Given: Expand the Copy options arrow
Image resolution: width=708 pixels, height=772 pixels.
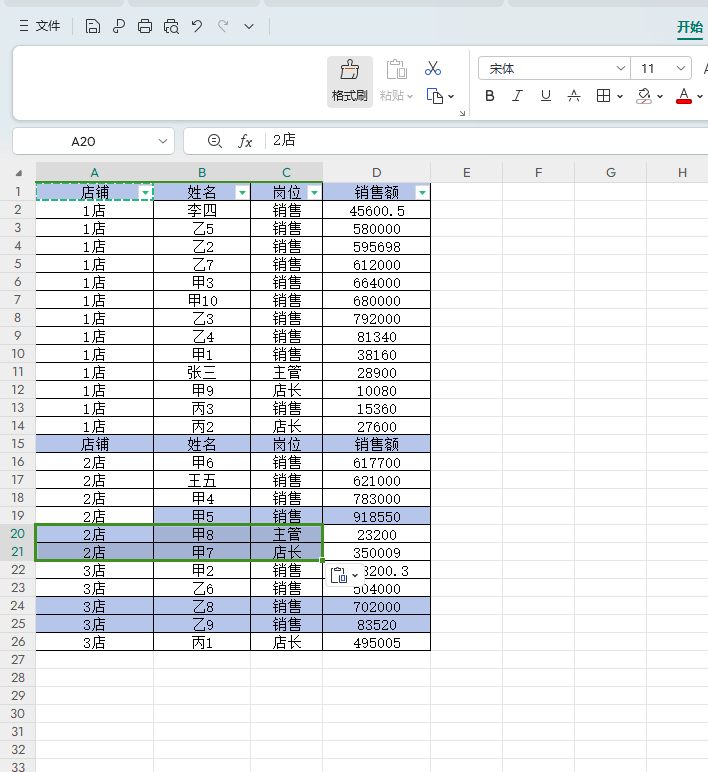Looking at the screenshot, I should point(451,96).
